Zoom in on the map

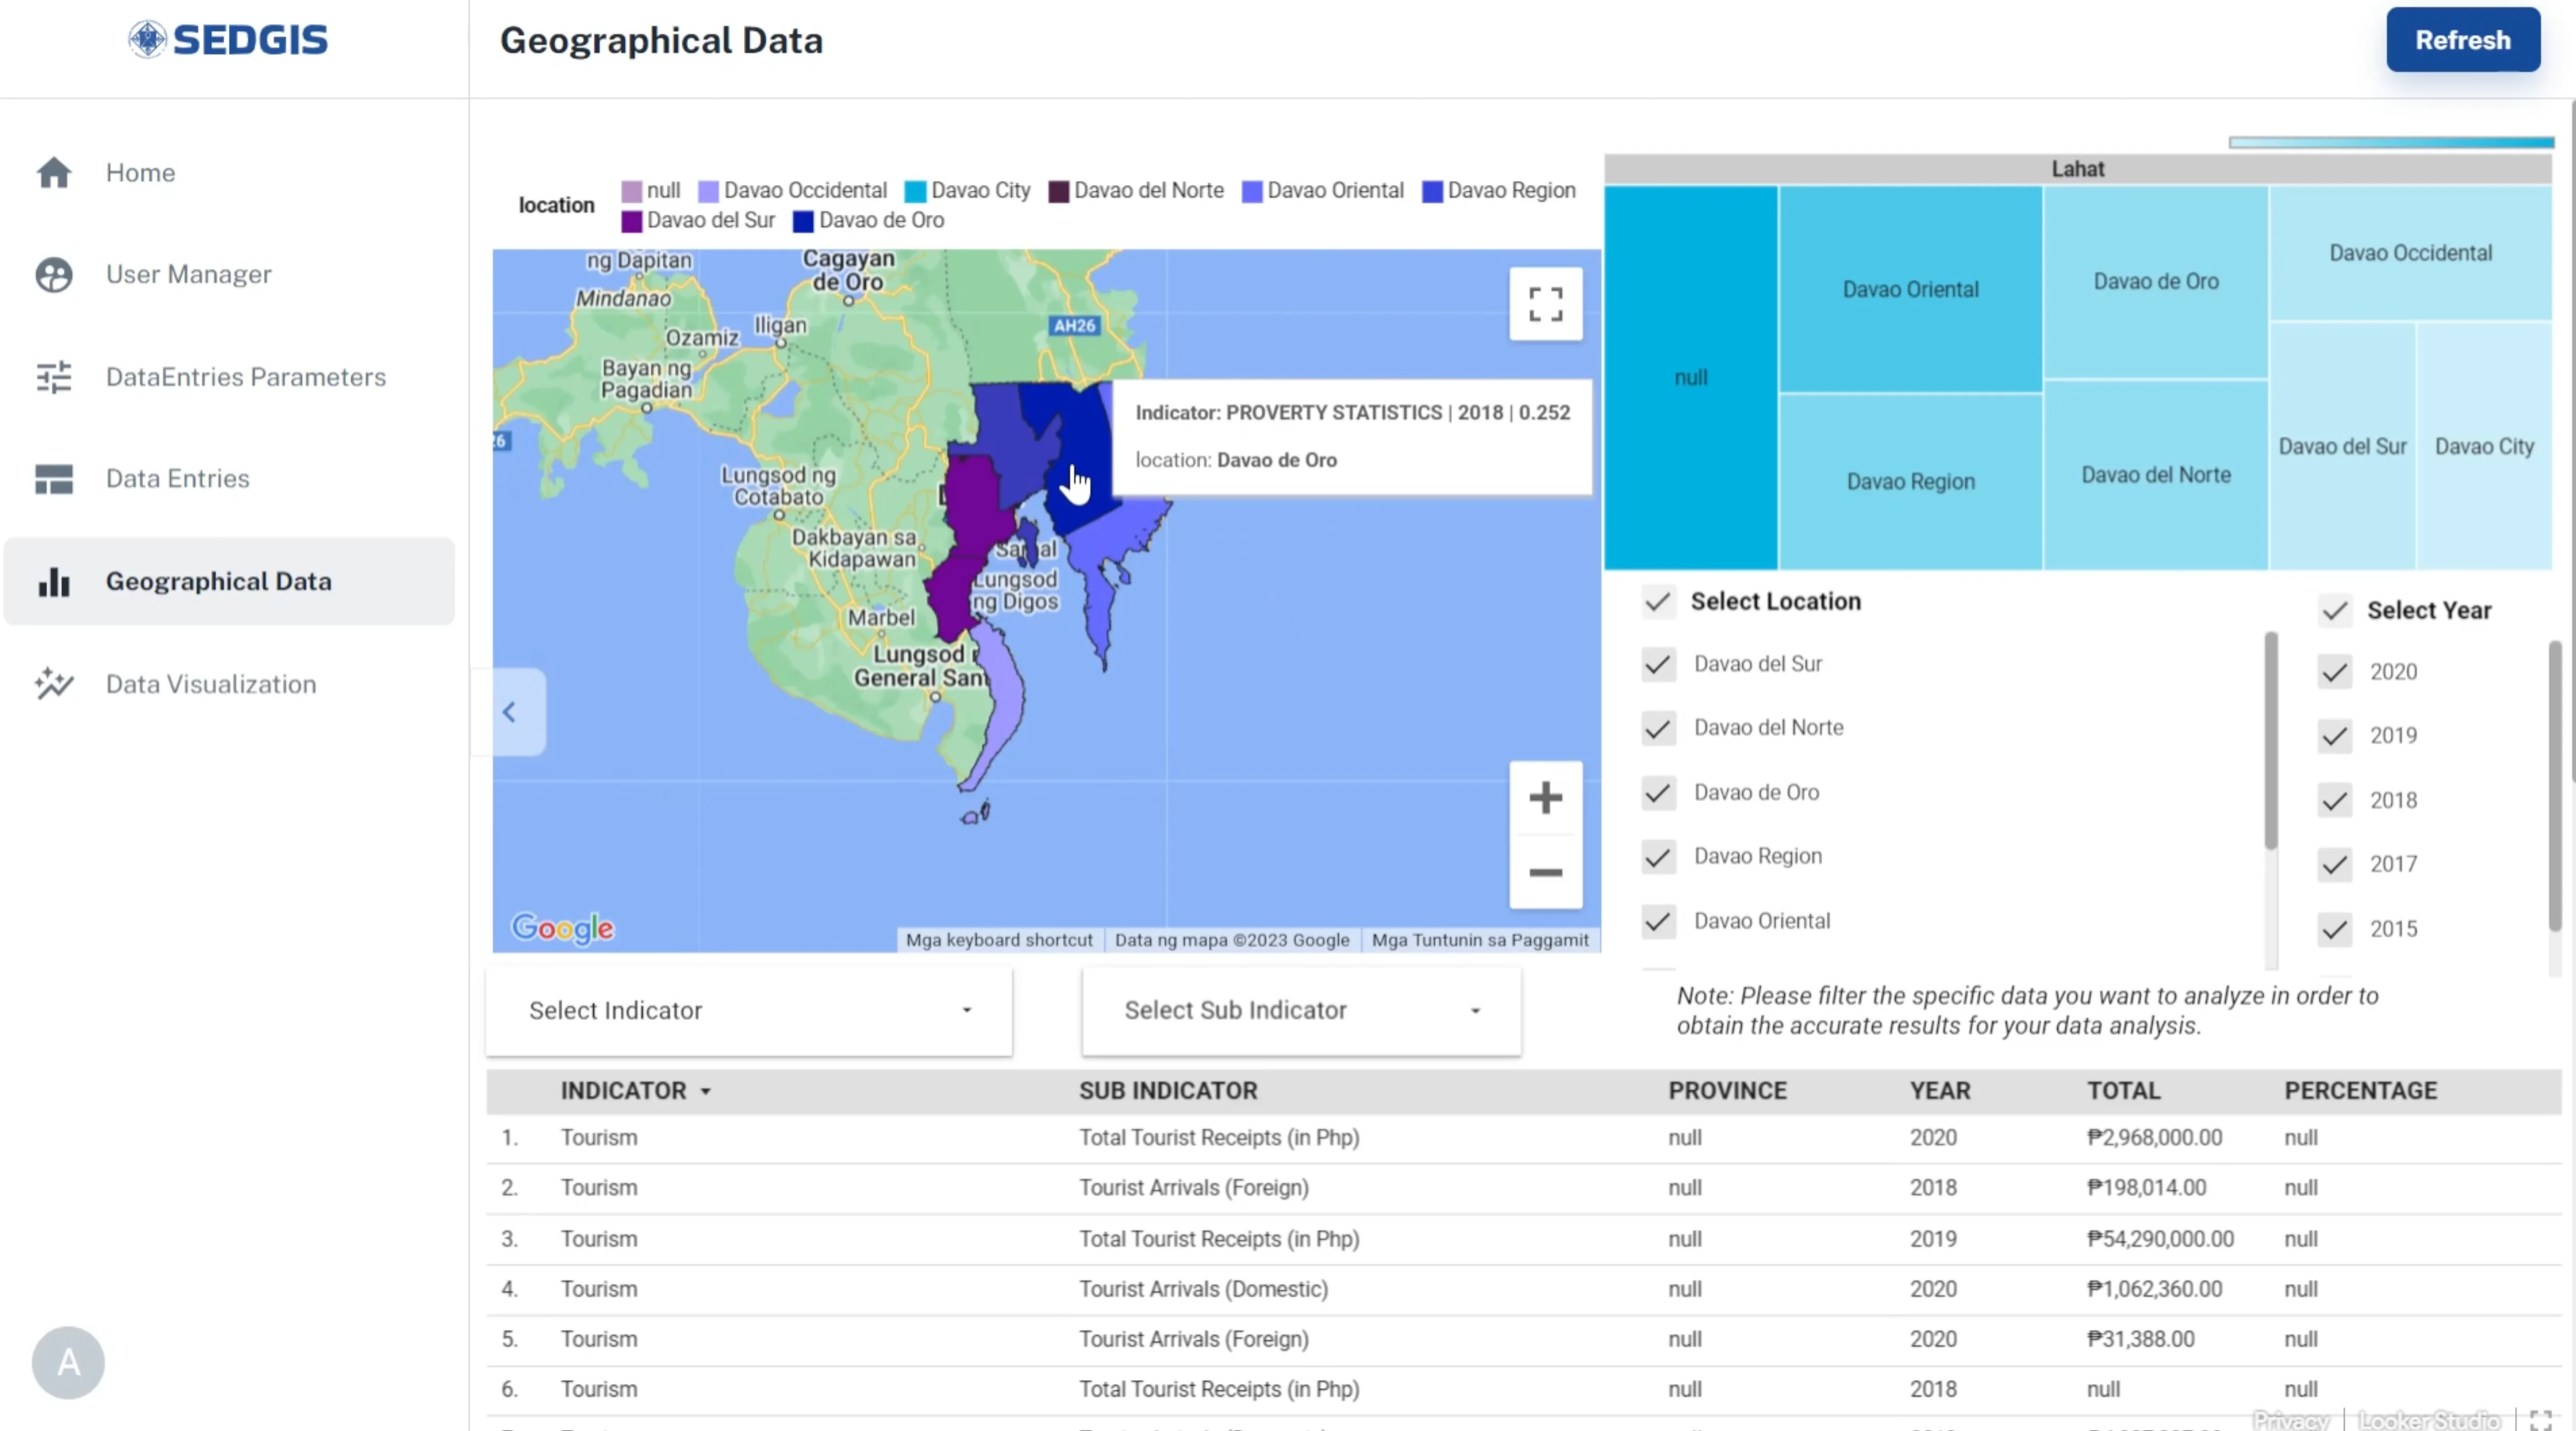1545,798
